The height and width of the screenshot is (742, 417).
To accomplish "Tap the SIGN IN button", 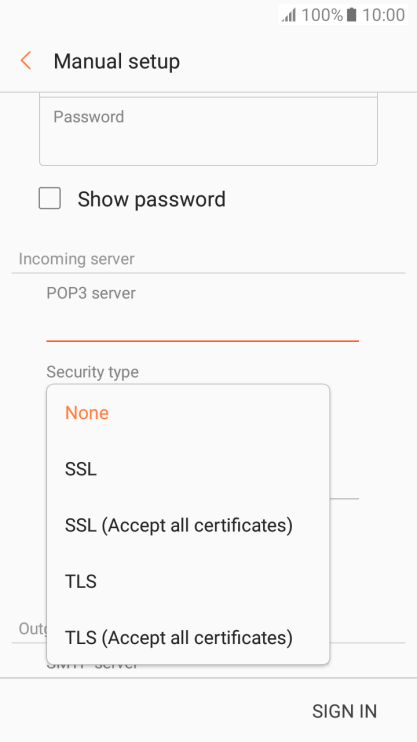I will click(x=344, y=711).
